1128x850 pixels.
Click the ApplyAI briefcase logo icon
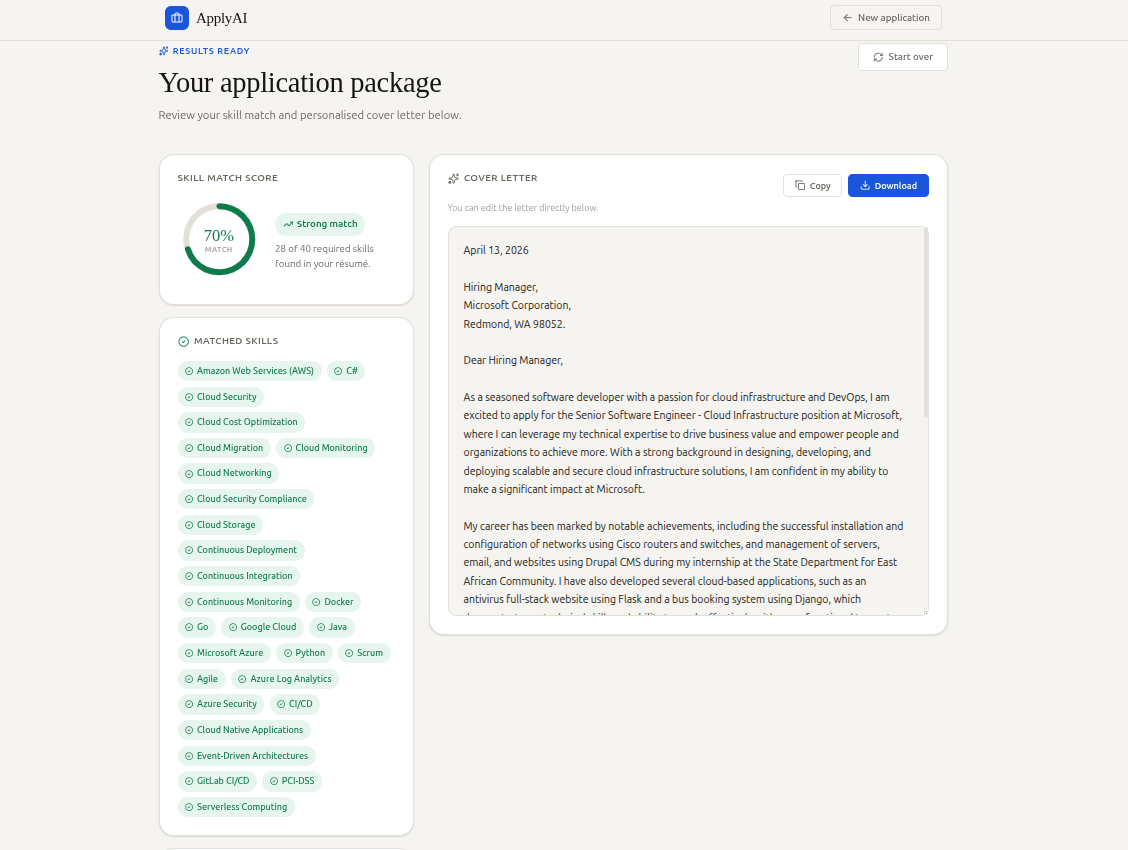coord(177,18)
